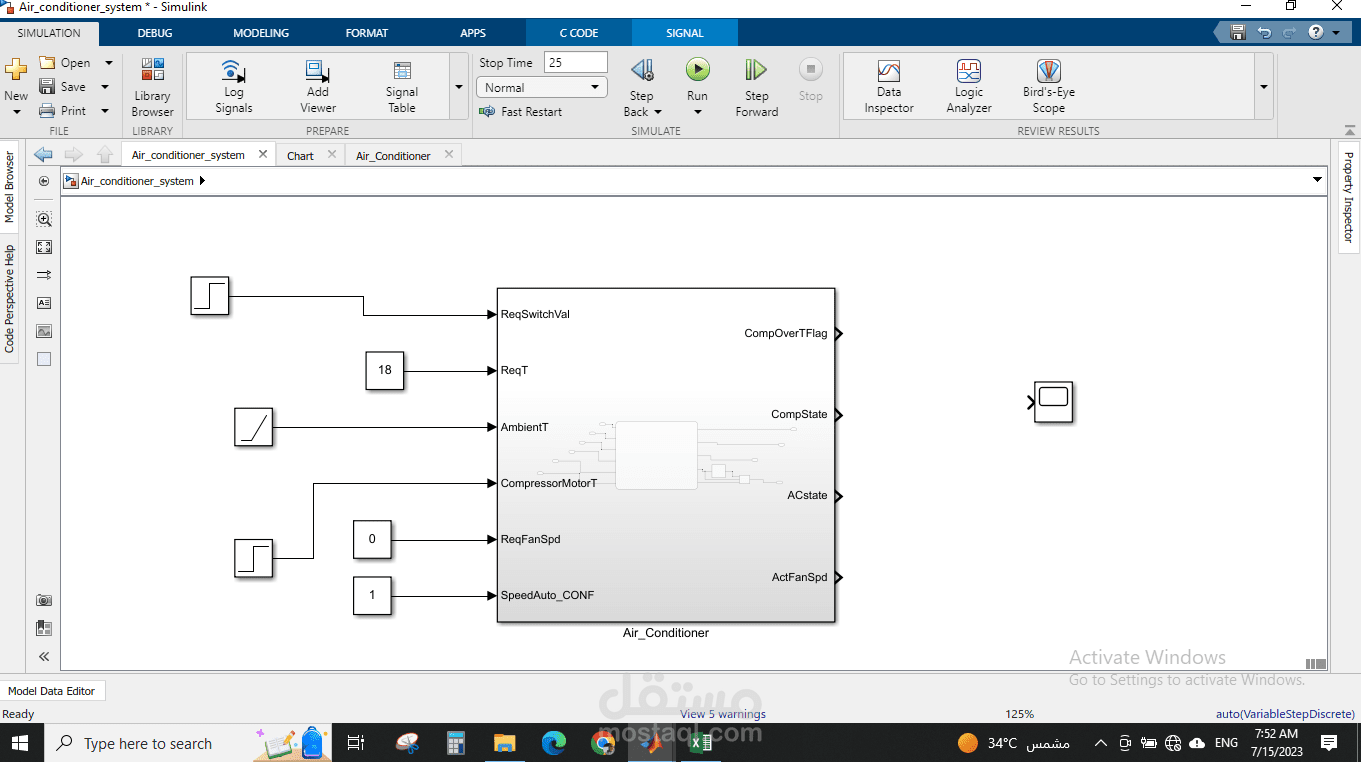The height and width of the screenshot is (762, 1361).
Task: Select the Air_Conditioner subsystem block
Action: (666, 455)
